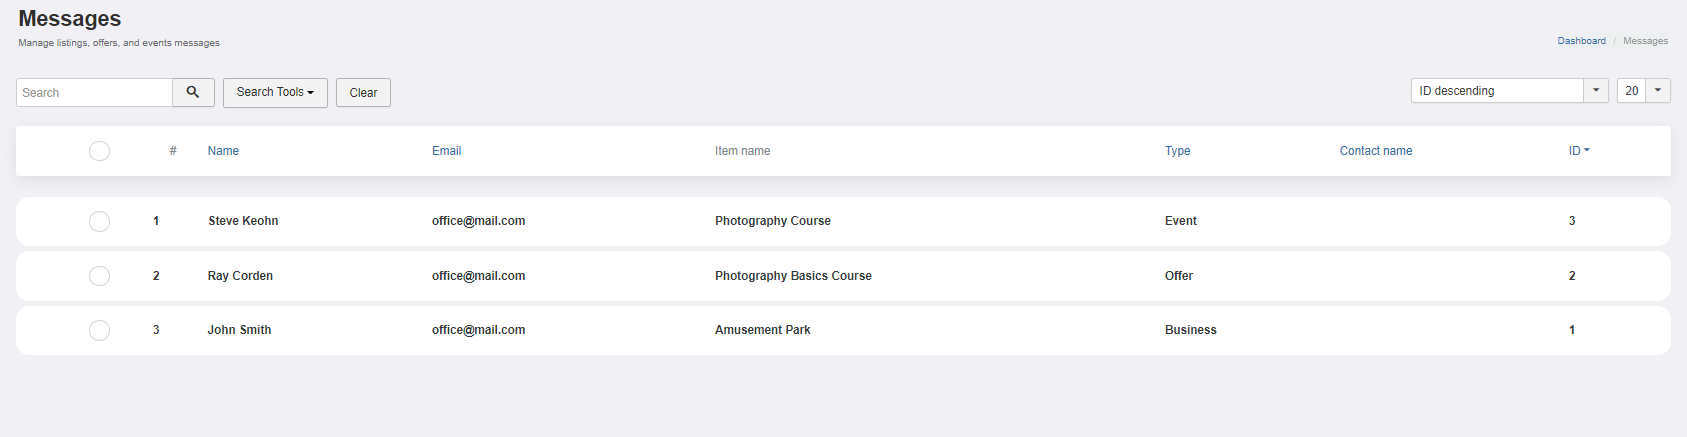This screenshot has width=1687, height=437.
Task: Open the Ray Corden message
Action: 240,276
